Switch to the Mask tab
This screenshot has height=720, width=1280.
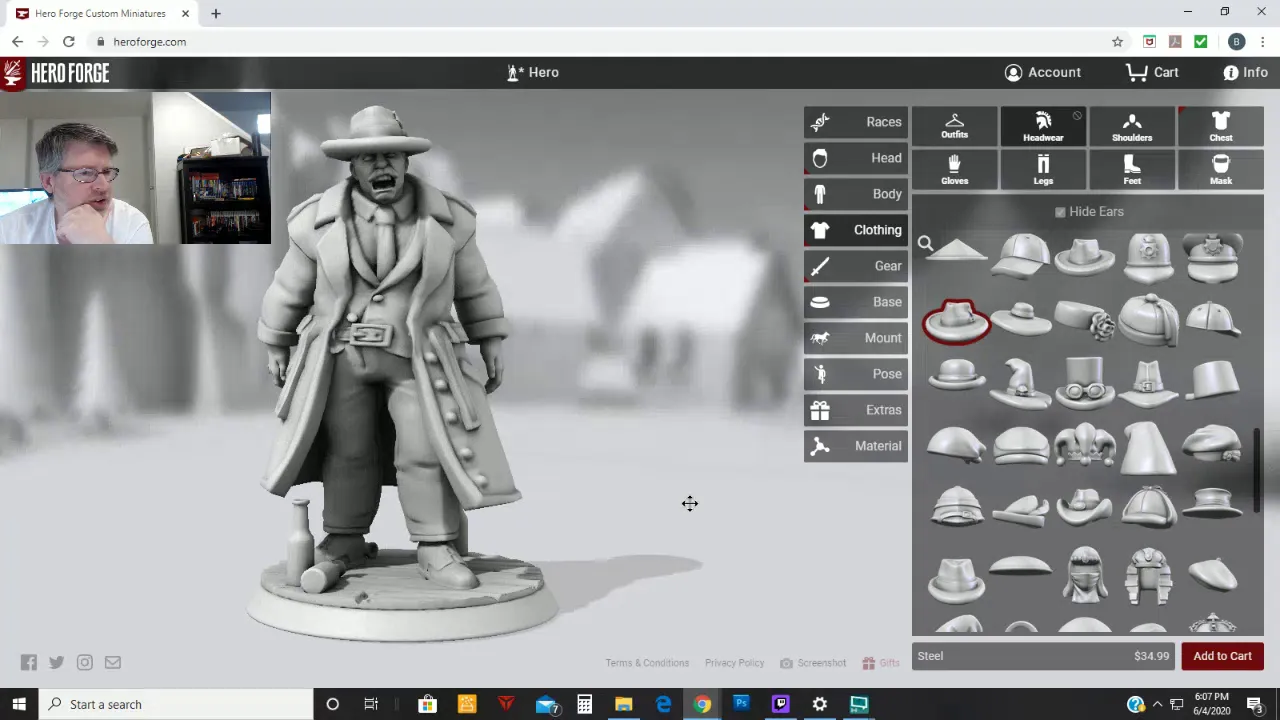coord(1221,169)
